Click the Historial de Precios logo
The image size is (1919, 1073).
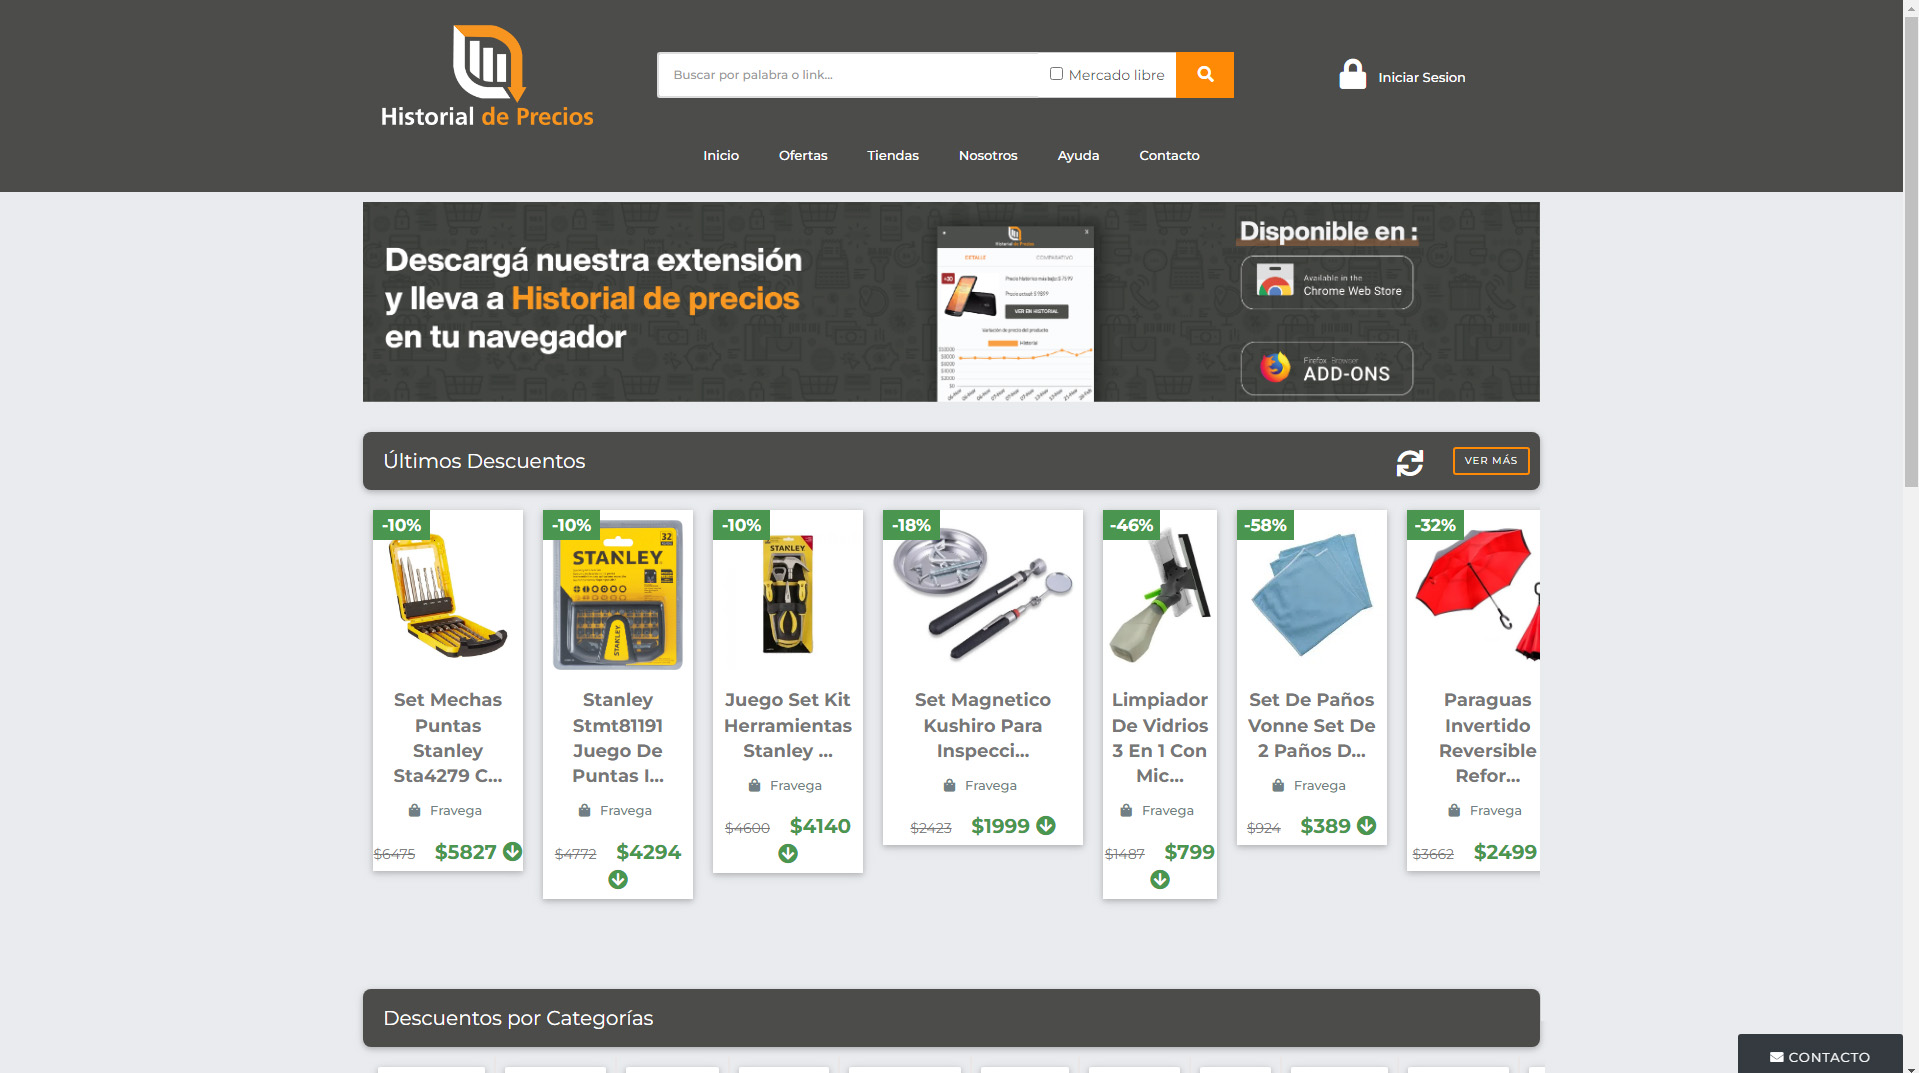(x=487, y=77)
